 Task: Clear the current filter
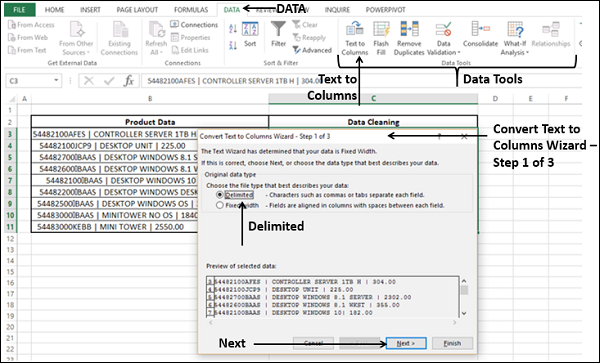click(x=305, y=25)
